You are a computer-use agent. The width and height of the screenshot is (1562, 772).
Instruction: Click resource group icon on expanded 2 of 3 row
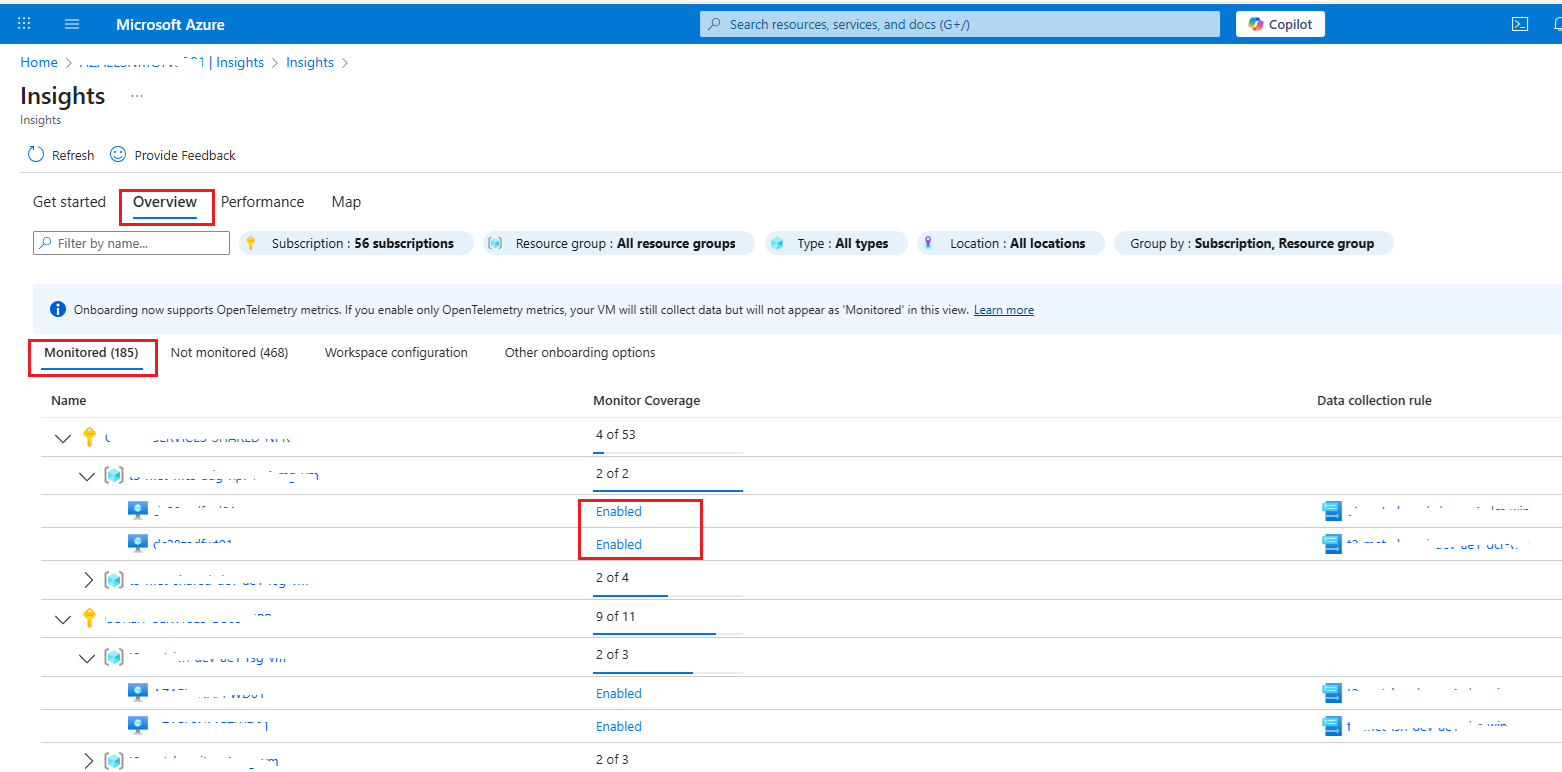[x=113, y=657]
